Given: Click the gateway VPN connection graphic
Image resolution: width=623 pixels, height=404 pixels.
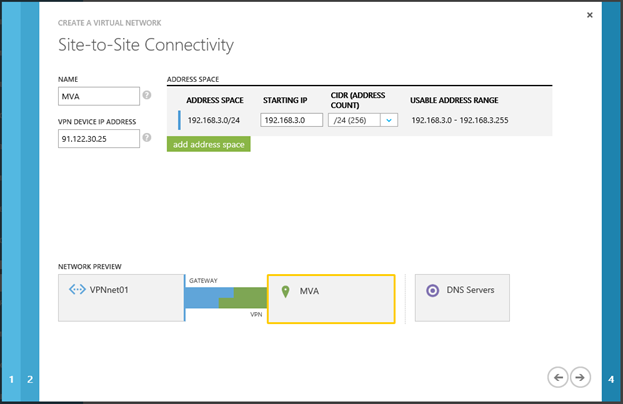Looking at the screenshot, I should click(227, 298).
